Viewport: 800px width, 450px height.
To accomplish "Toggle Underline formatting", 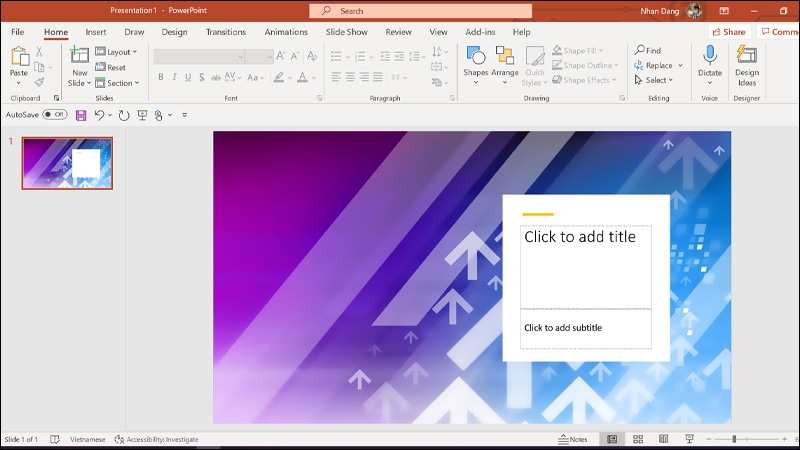I will 188,77.
